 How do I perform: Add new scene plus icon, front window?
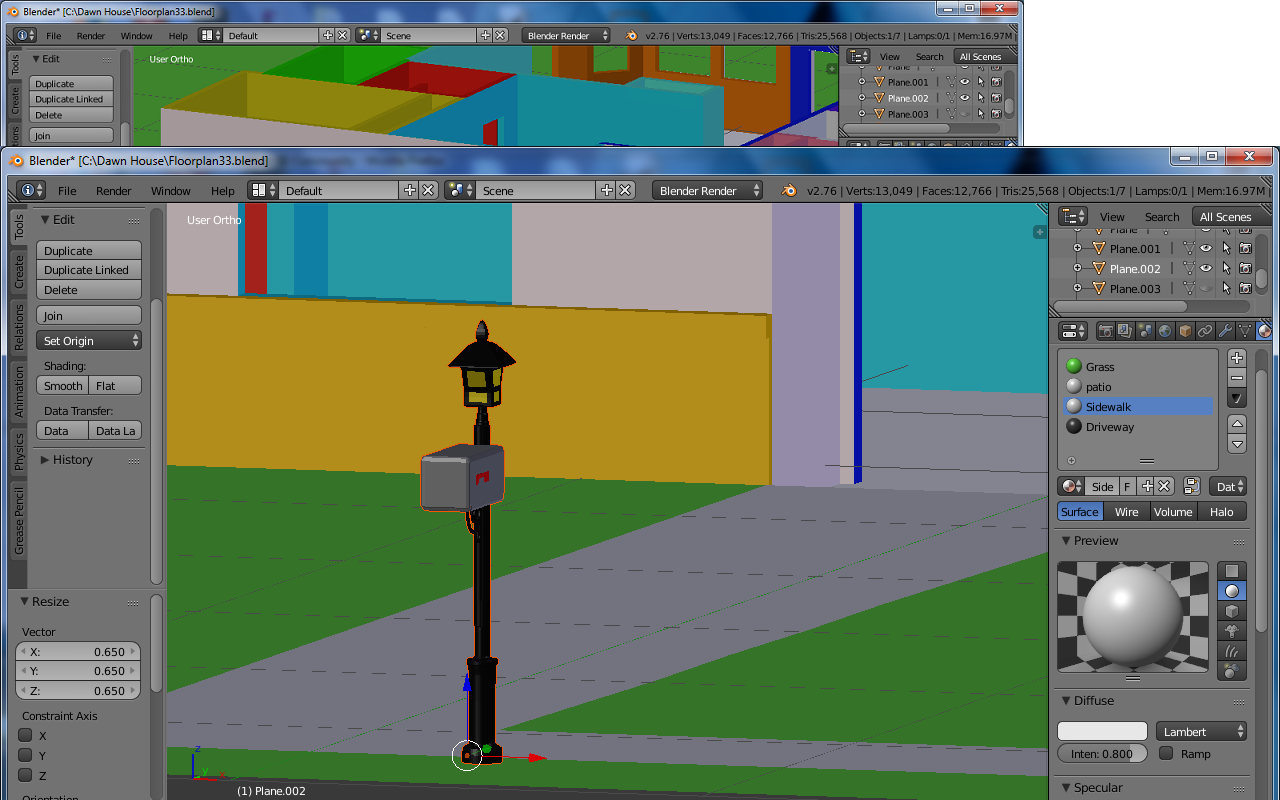[x=606, y=190]
